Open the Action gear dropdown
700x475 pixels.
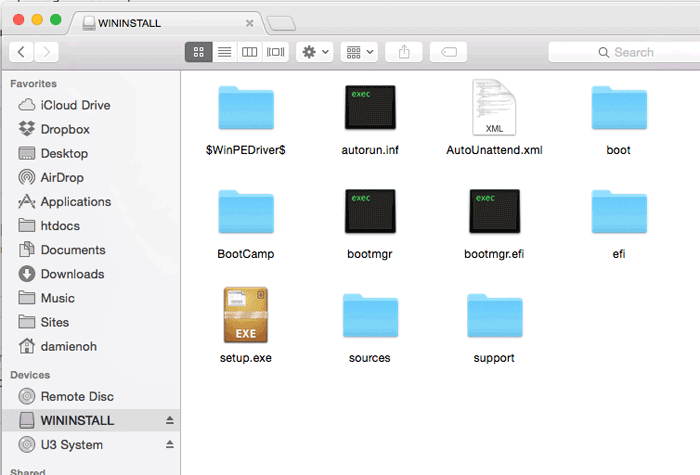(x=315, y=52)
